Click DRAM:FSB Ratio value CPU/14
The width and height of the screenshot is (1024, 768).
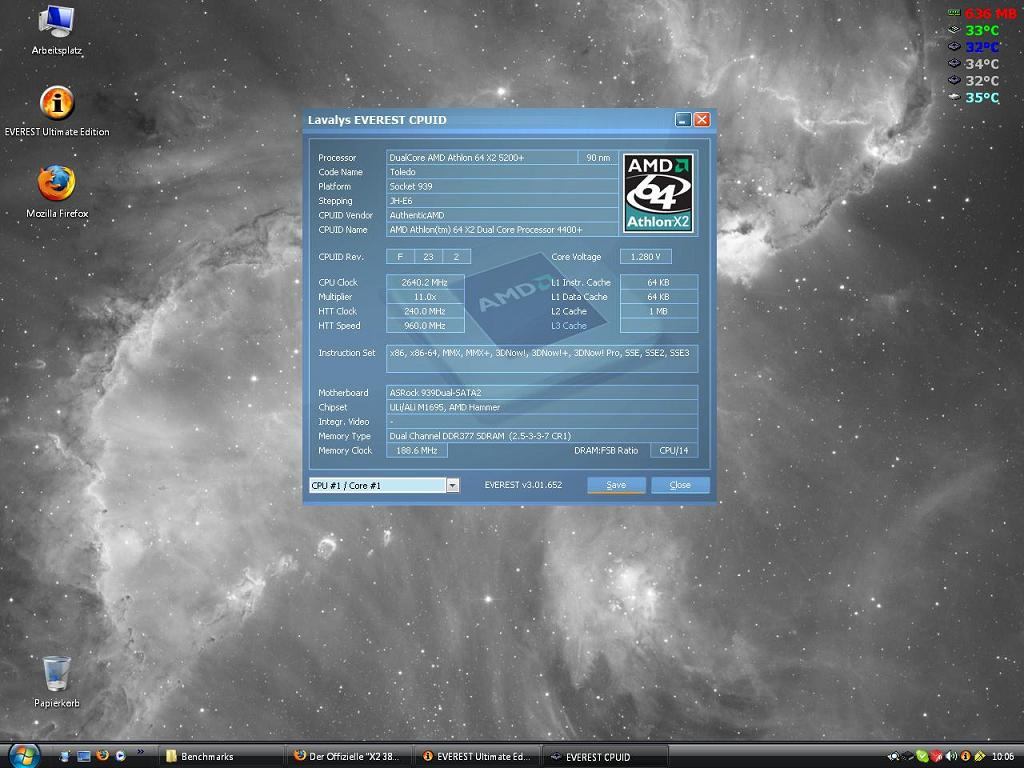pos(674,450)
